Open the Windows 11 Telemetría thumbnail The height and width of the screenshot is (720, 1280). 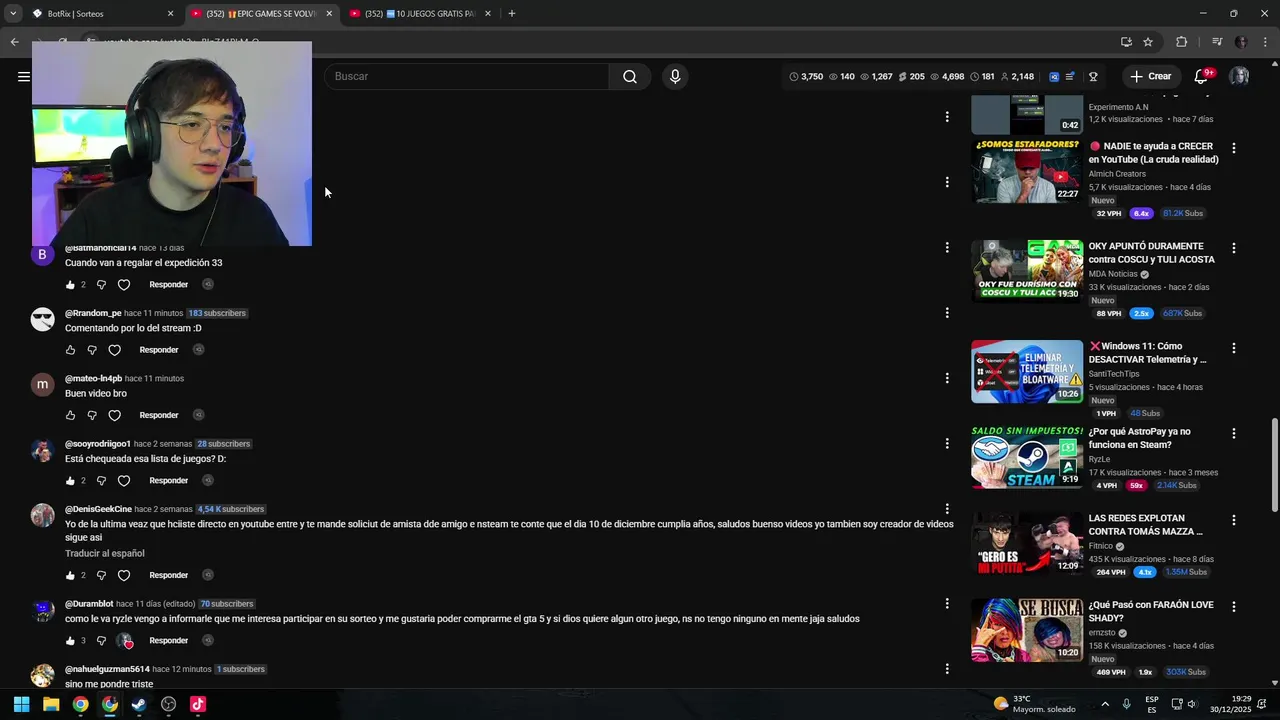[1027, 371]
